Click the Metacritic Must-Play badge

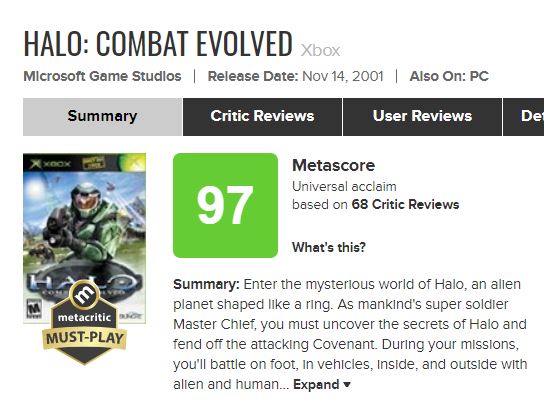coord(85,323)
